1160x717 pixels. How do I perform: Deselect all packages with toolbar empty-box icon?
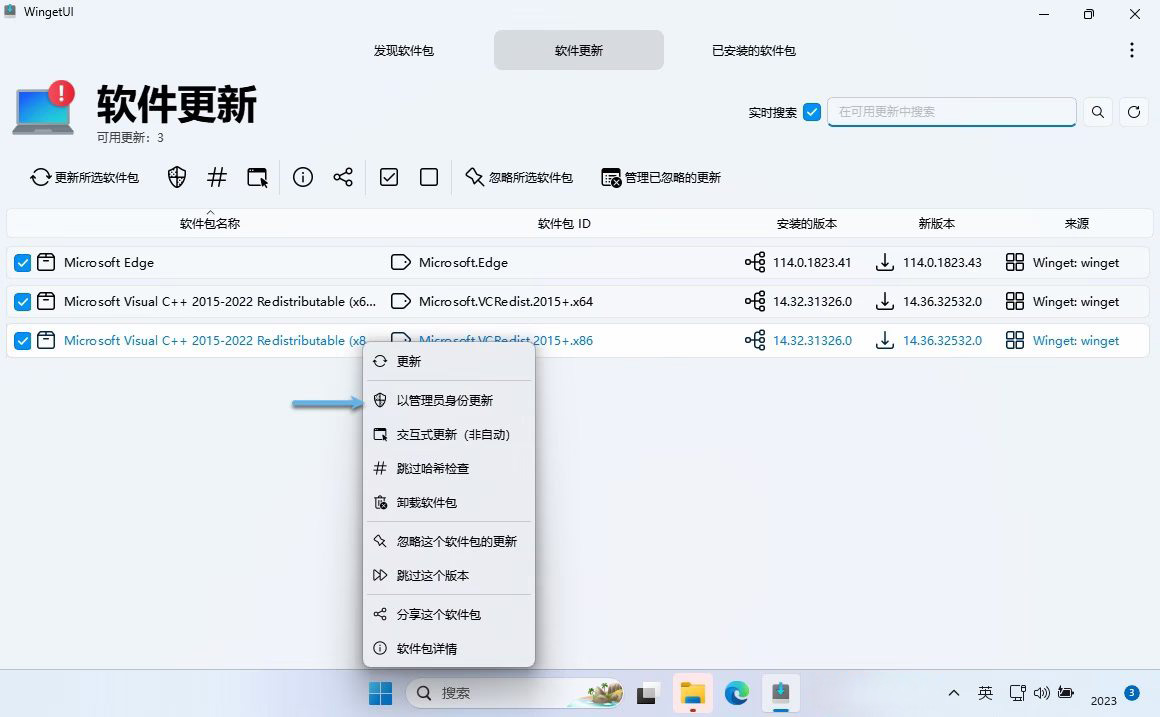429,178
